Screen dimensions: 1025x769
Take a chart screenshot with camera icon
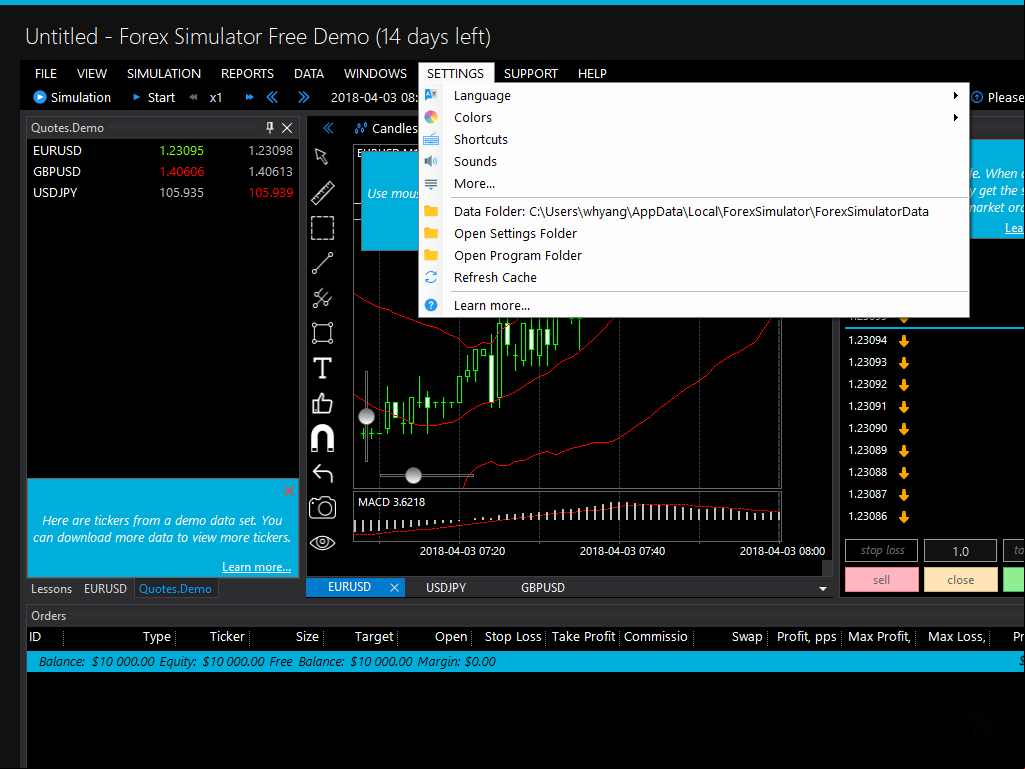(322, 507)
